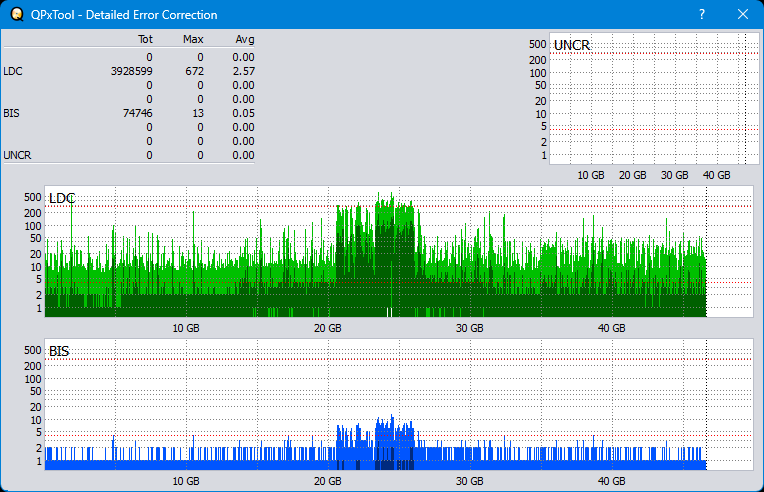Click the 40 GB label under LDC graph
The width and height of the screenshot is (764, 492).
click(x=611, y=328)
